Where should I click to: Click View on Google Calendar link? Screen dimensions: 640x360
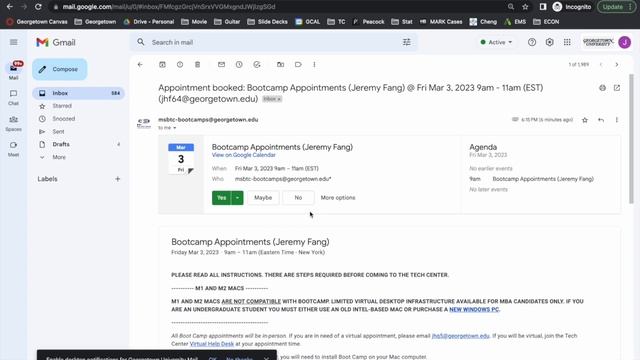coord(244,155)
